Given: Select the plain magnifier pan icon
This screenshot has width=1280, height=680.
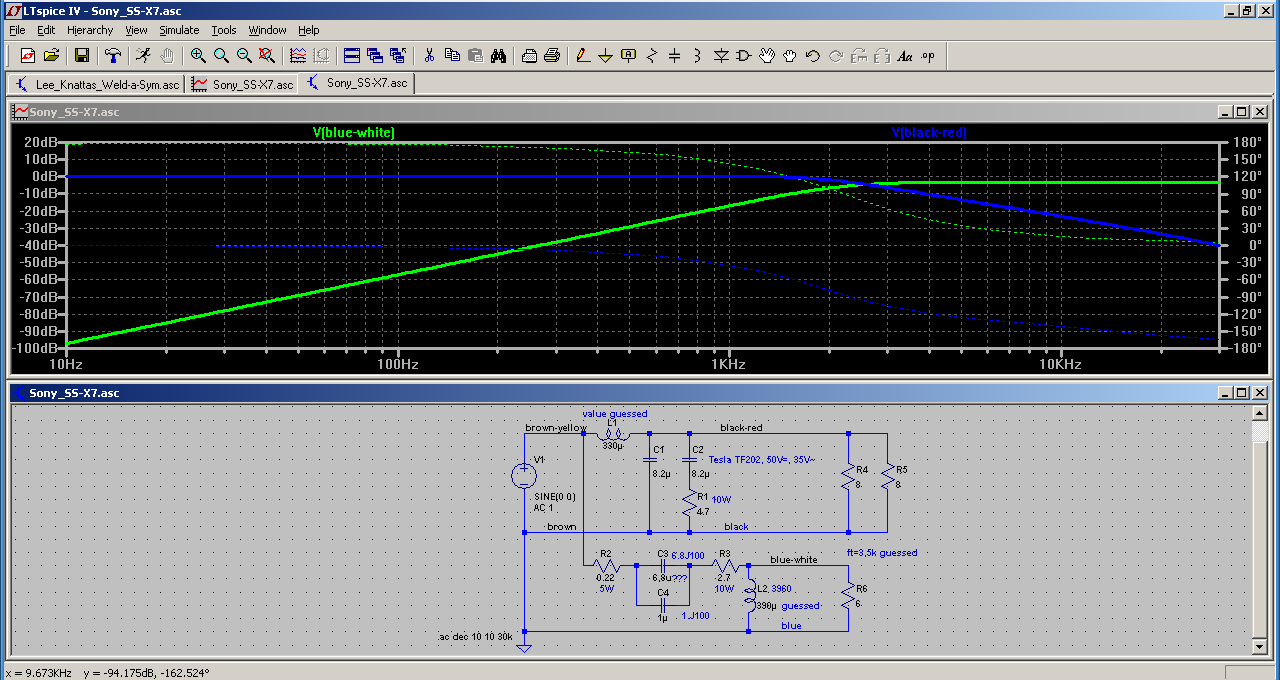Looking at the screenshot, I should pyautogui.click(x=221, y=55).
